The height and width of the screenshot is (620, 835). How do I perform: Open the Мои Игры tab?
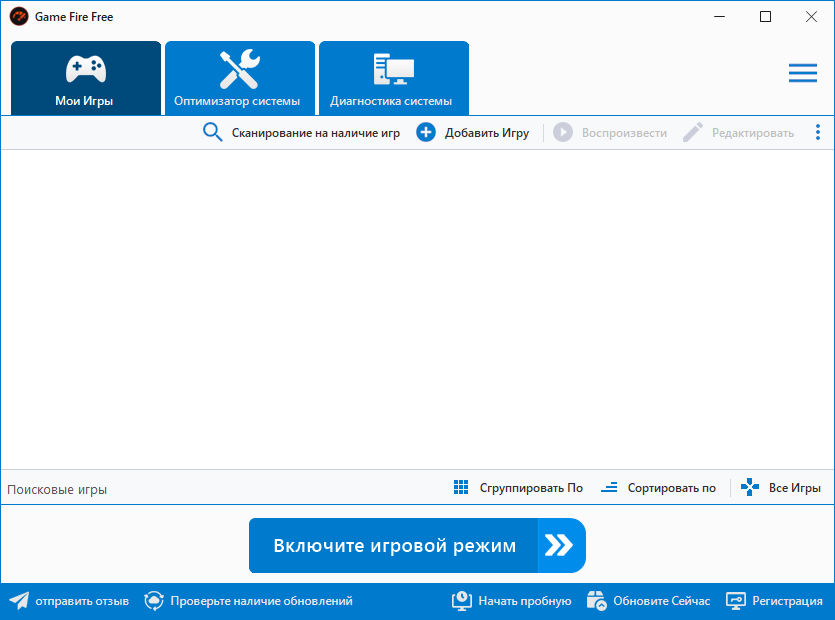[x=86, y=78]
